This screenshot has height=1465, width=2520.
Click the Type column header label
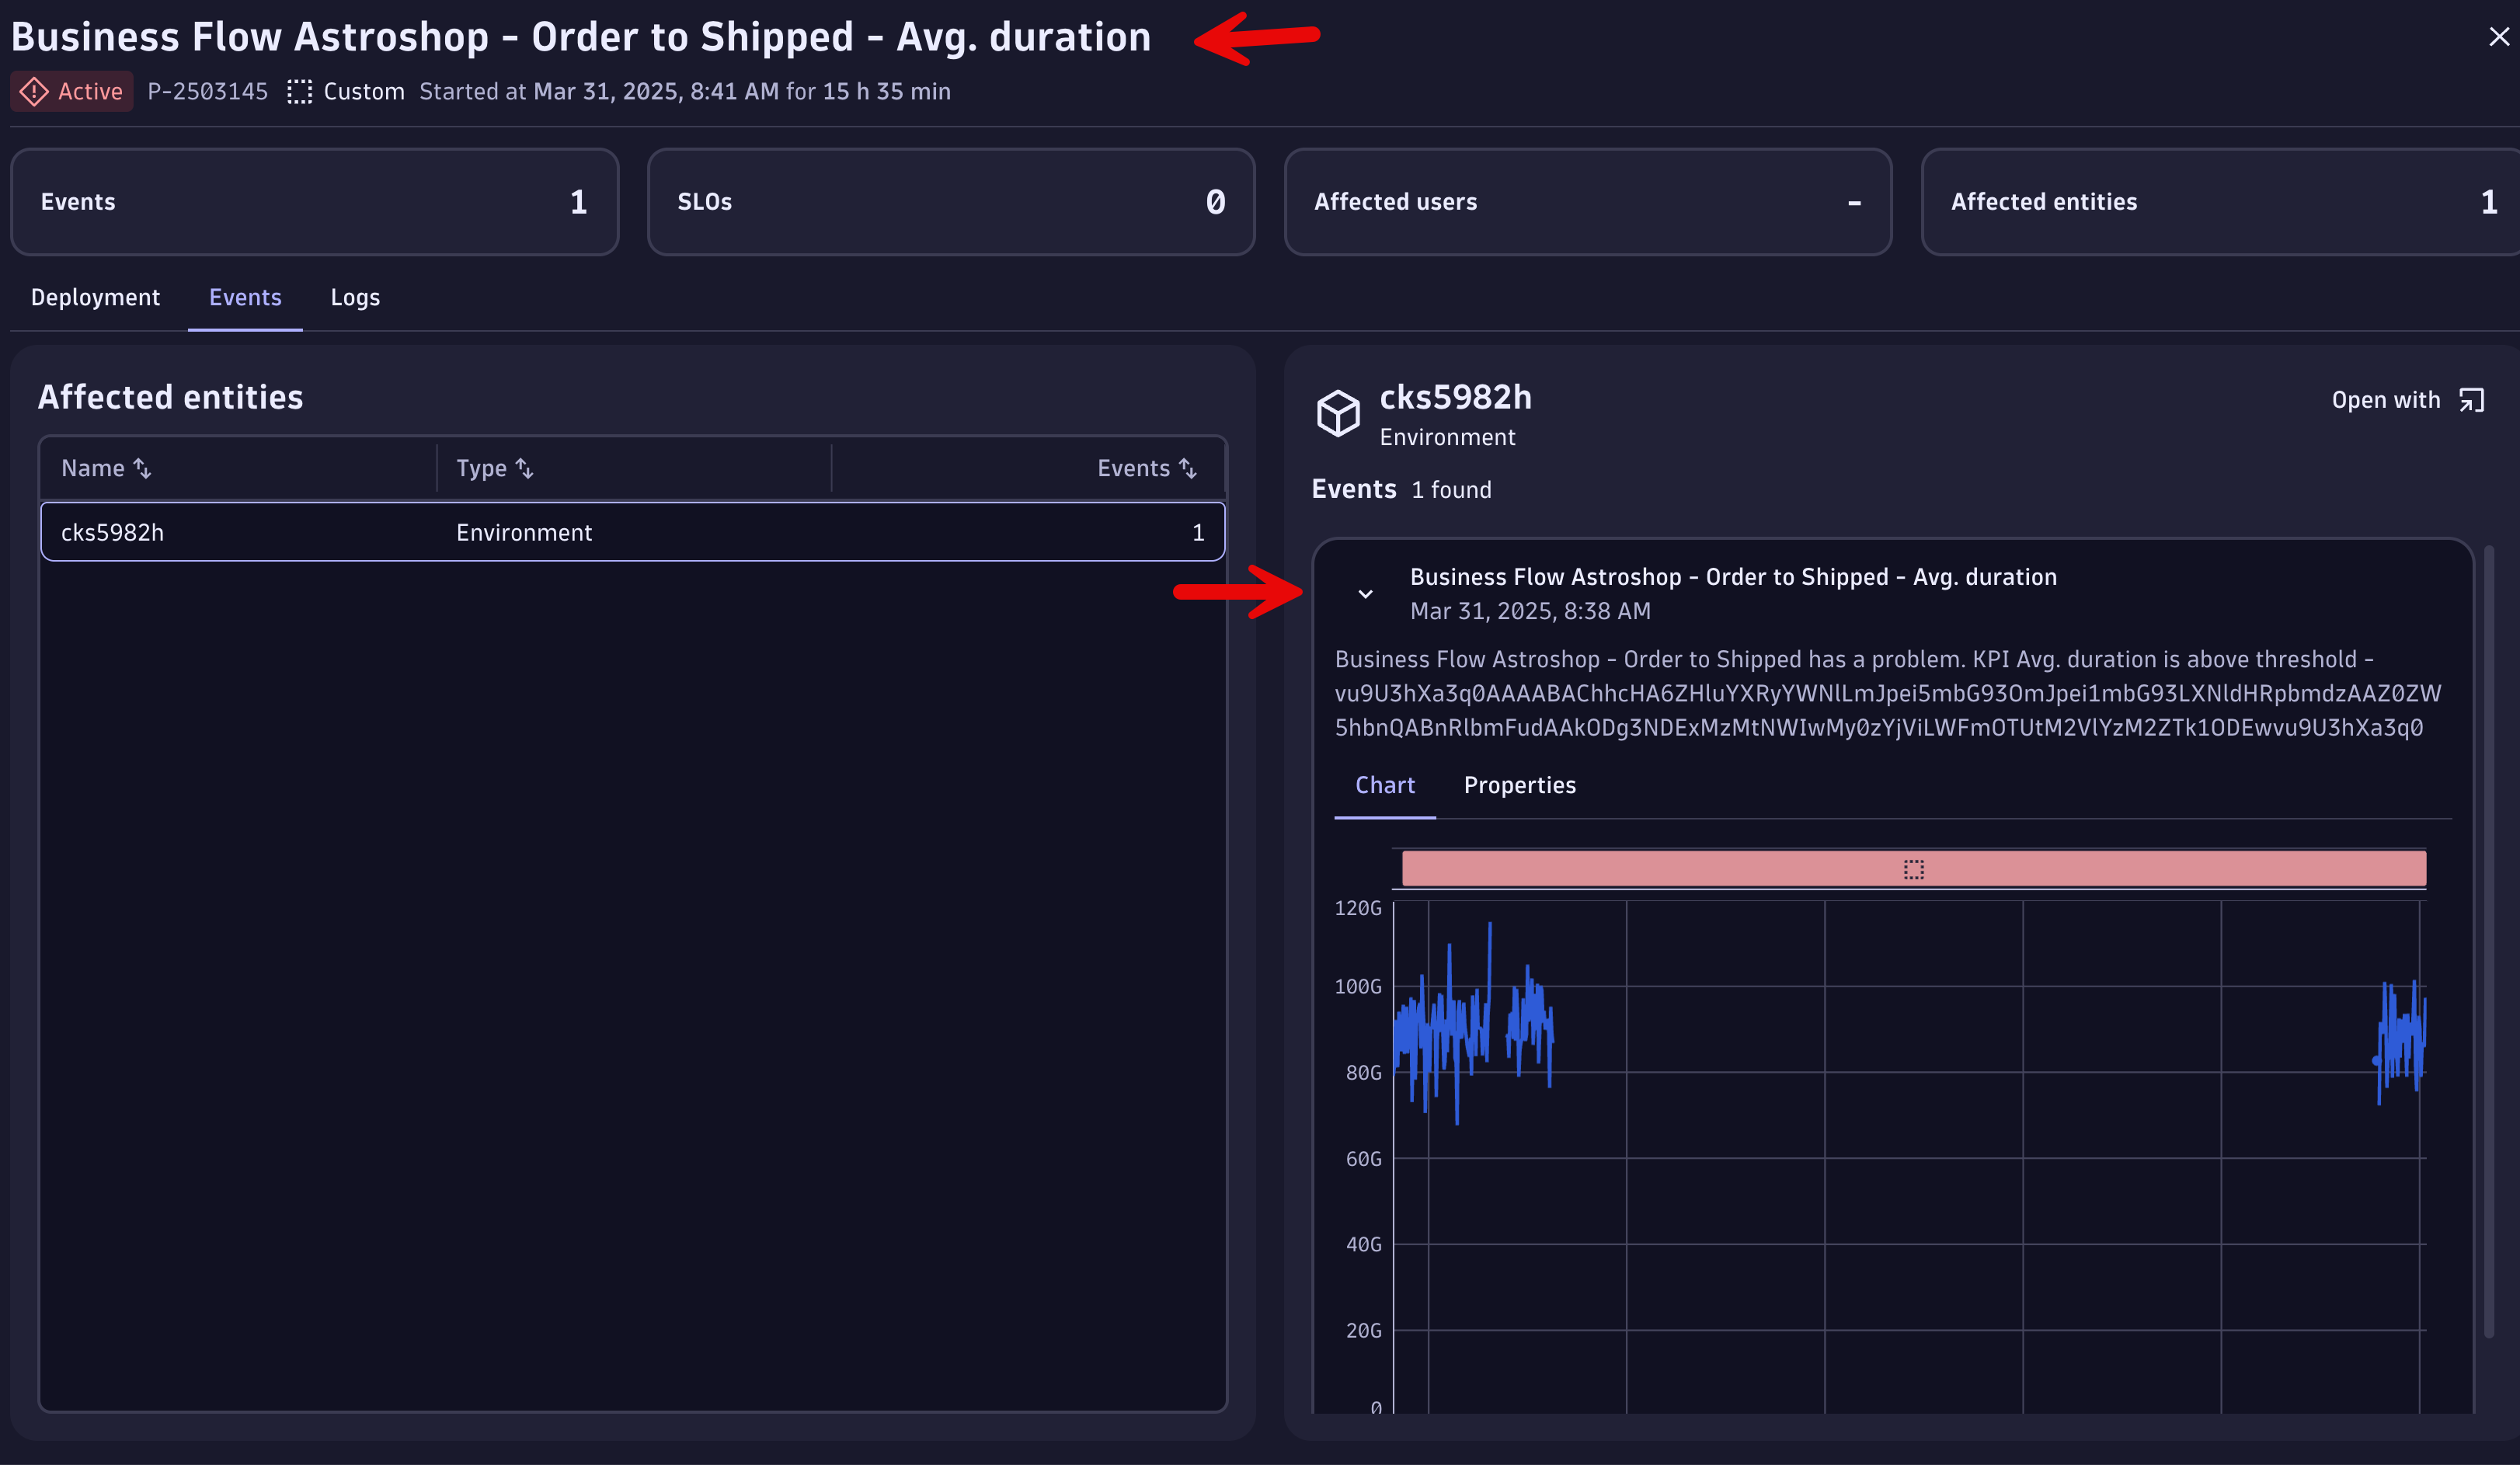(x=481, y=468)
